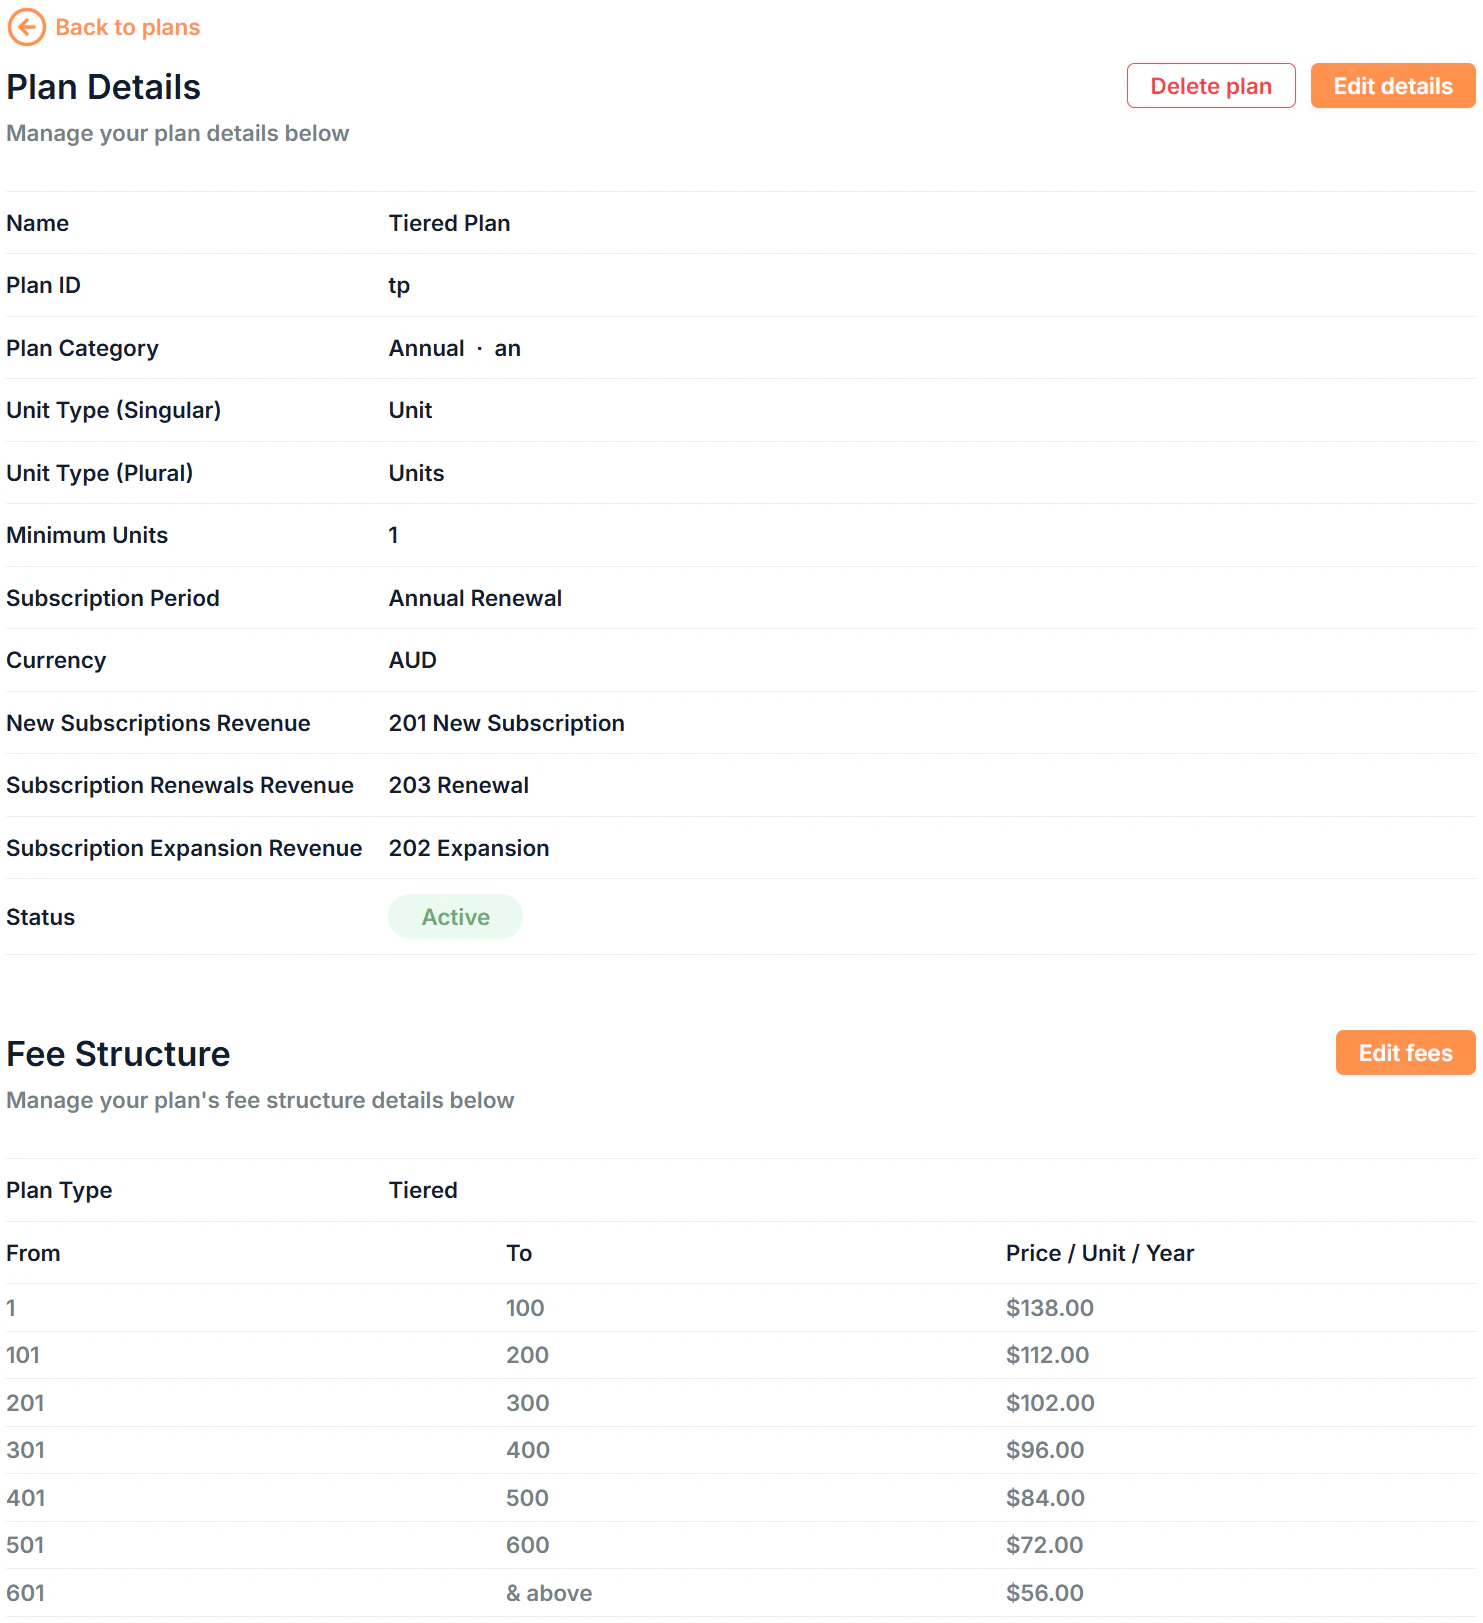Viewport: 1483px width, 1623px height.
Task: Select the 203 Renewal revenue value
Action: (459, 785)
